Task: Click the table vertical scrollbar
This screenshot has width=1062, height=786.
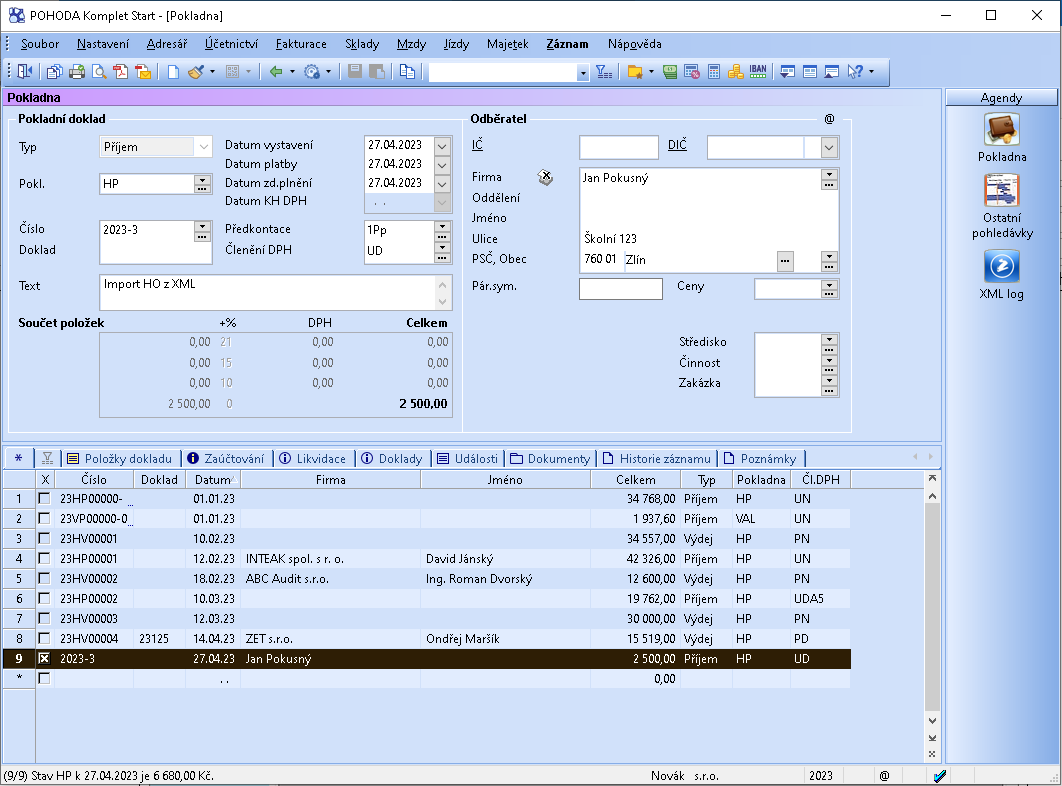Action: pyautogui.click(x=933, y=606)
